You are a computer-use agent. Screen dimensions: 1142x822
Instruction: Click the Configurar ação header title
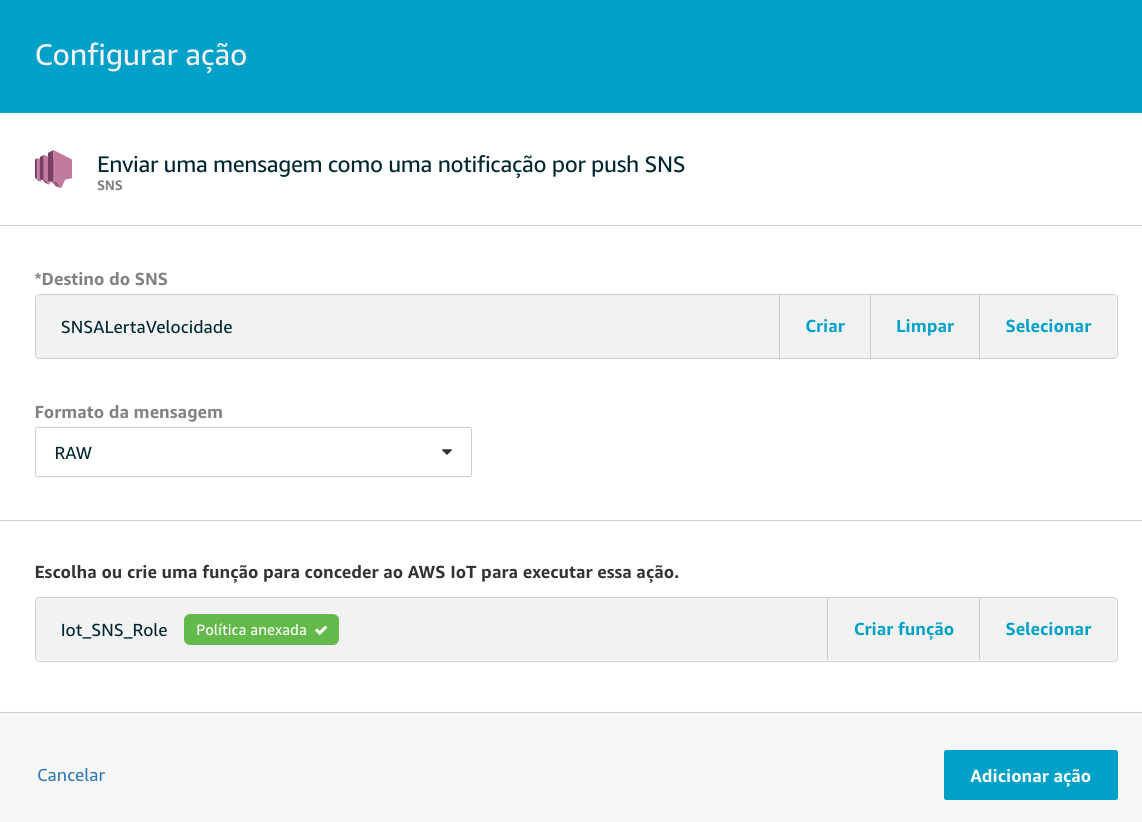(141, 56)
